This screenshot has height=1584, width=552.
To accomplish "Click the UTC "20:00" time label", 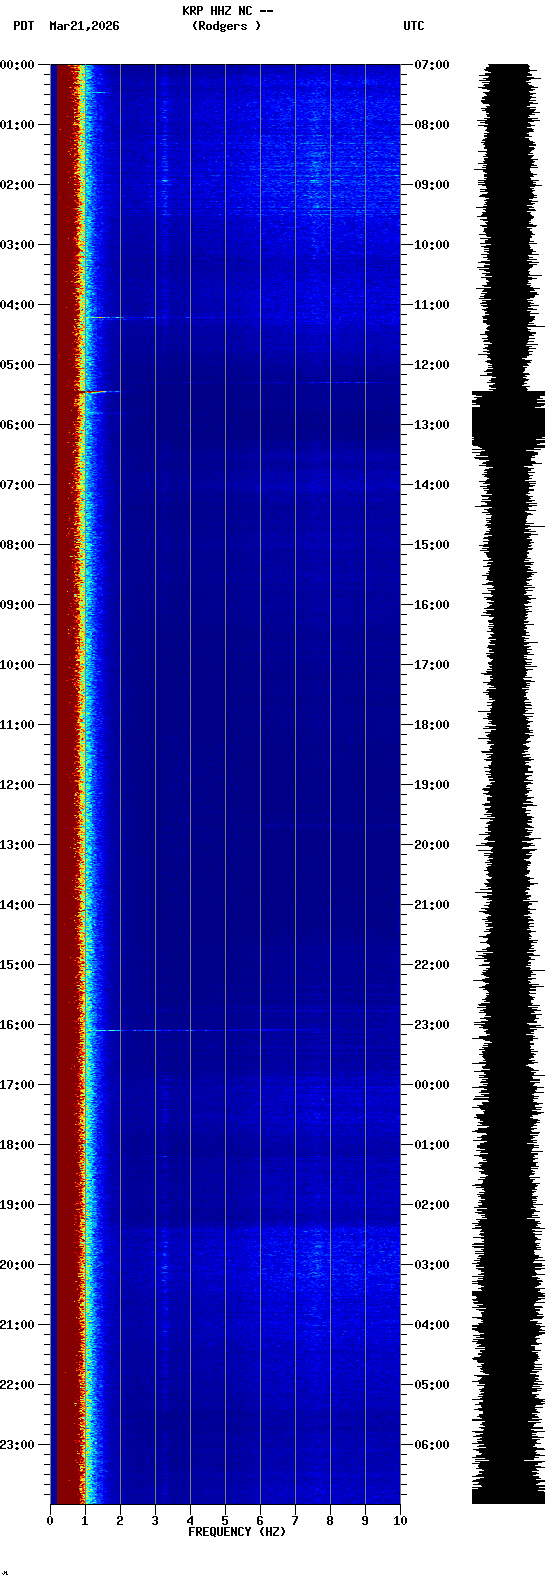I will (x=432, y=845).
